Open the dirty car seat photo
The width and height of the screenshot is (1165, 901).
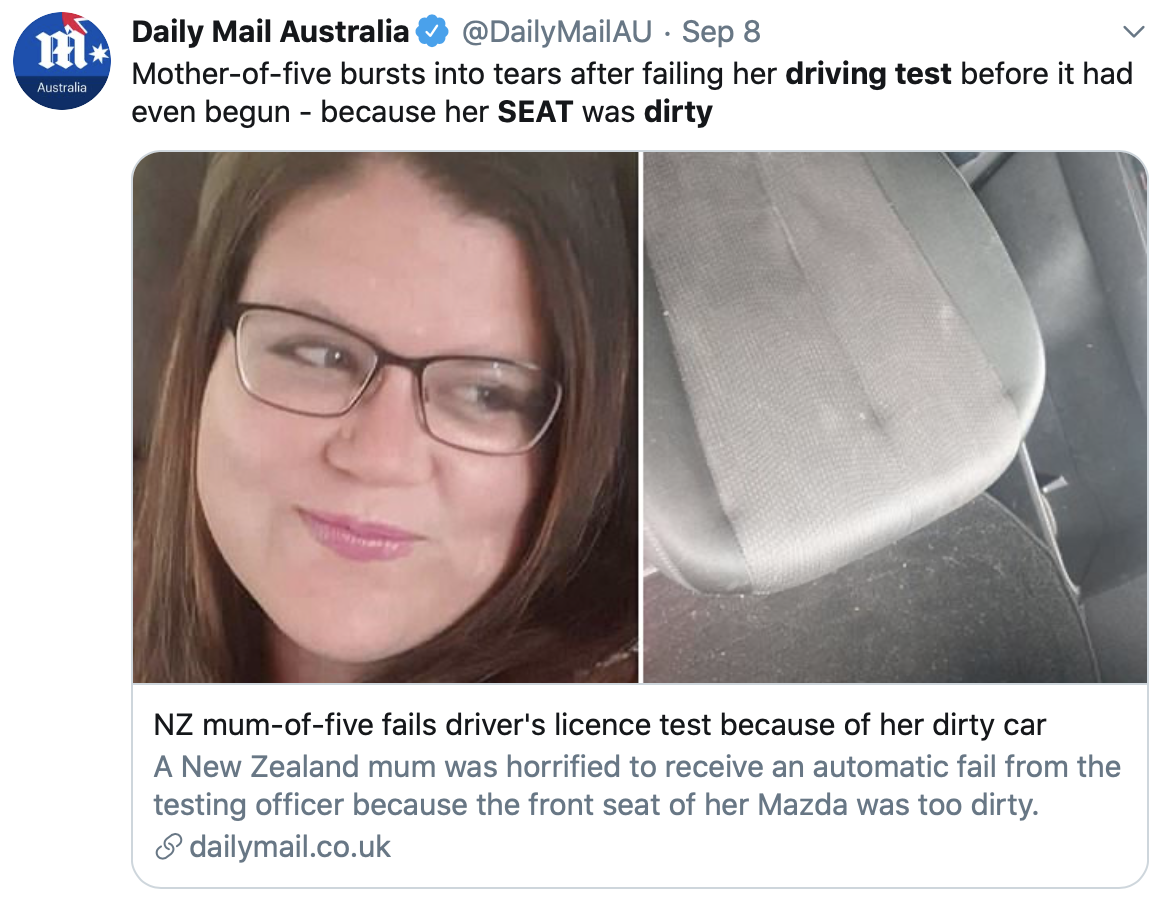[x=895, y=417]
